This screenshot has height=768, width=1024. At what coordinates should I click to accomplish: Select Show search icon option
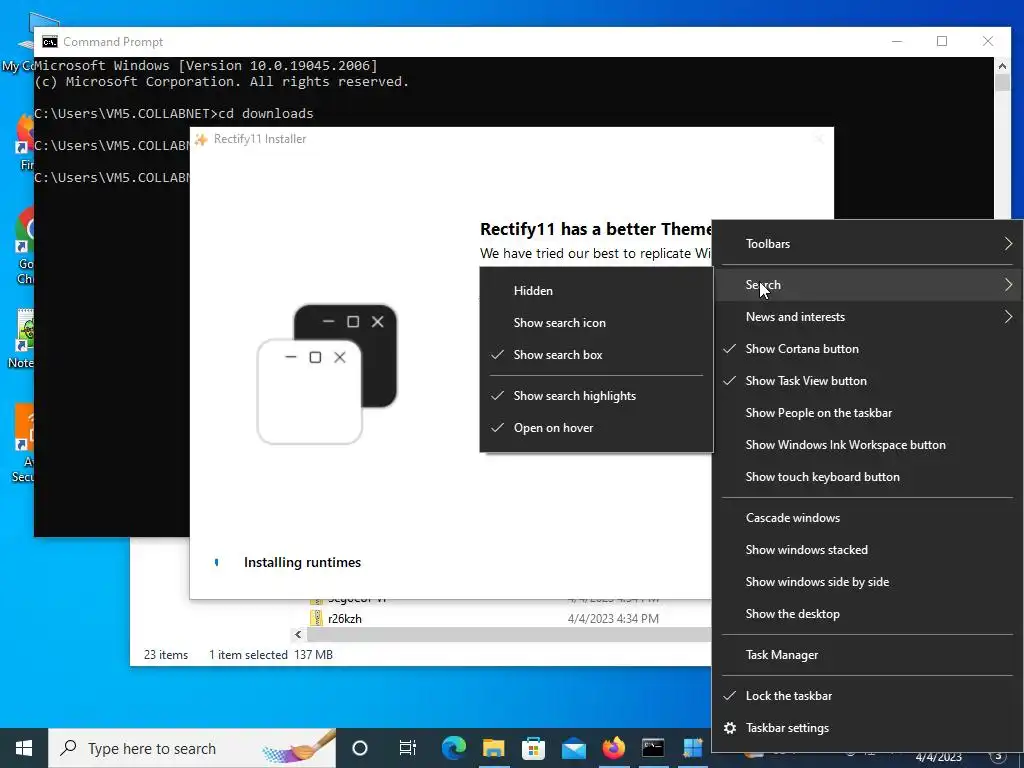(x=596, y=323)
